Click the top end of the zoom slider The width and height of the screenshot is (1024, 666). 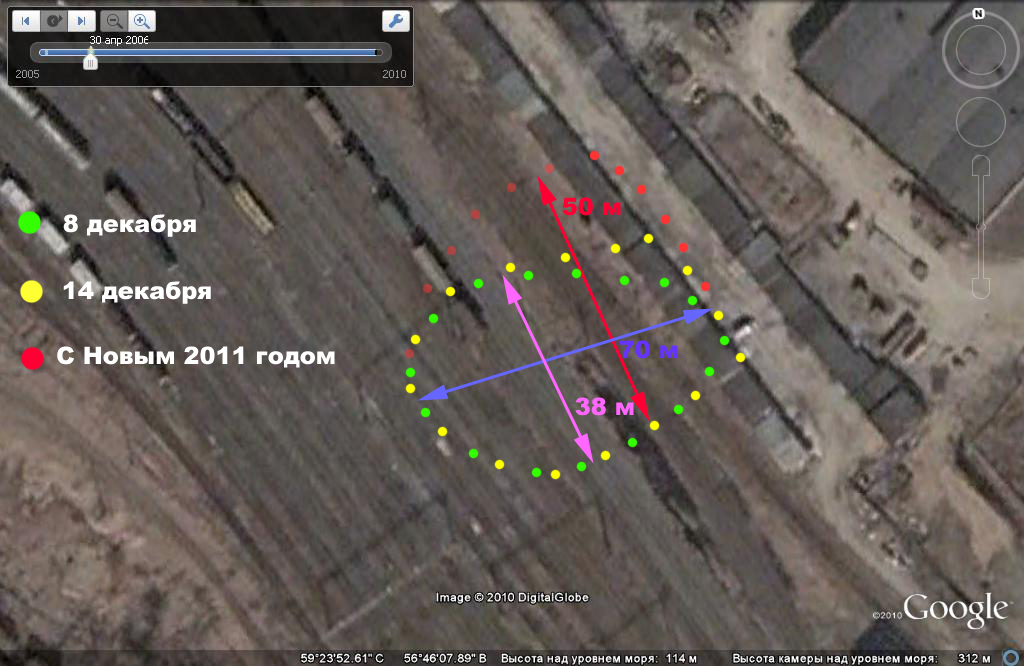[981, 166]
